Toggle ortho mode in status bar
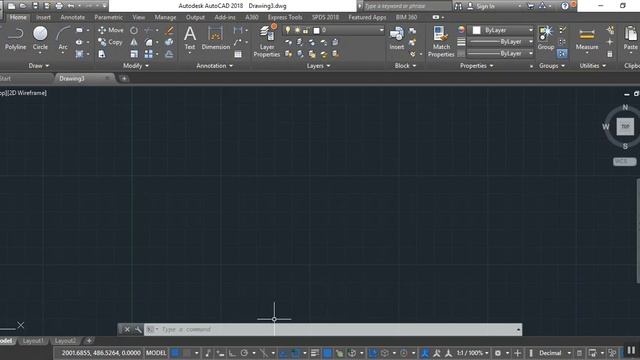 (x=232, y=353)
